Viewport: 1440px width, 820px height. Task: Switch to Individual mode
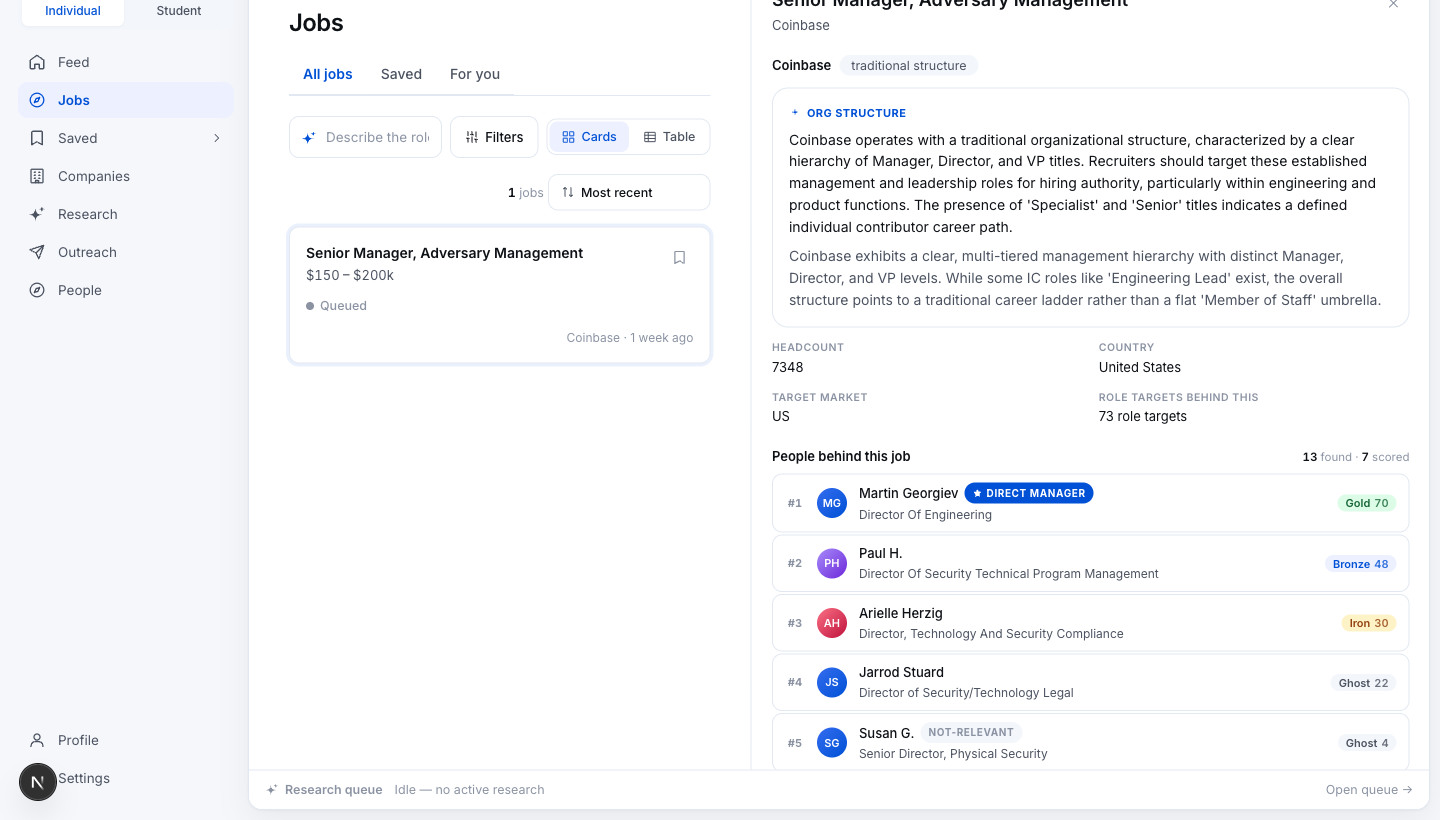click(73, 11)
